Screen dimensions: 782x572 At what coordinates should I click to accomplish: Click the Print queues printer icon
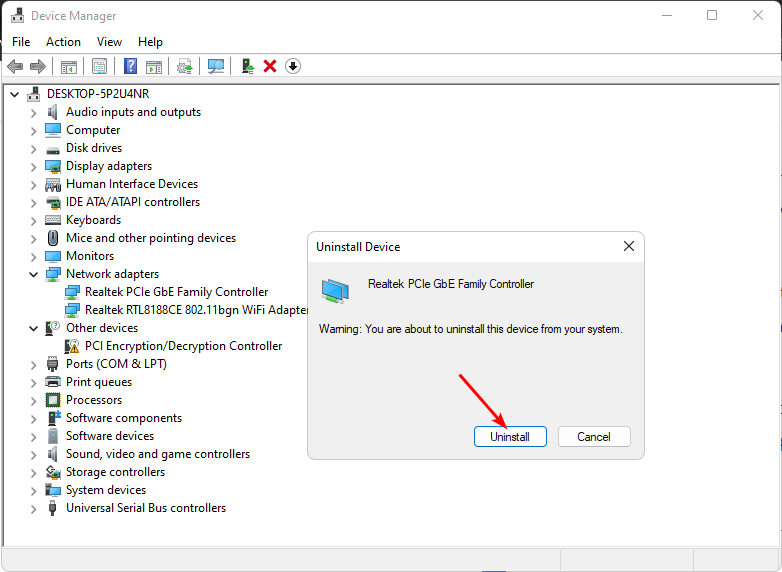pos(53,382)
